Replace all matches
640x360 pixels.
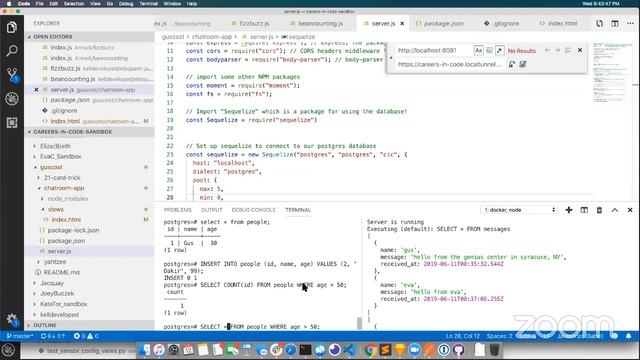coord(522,64)
